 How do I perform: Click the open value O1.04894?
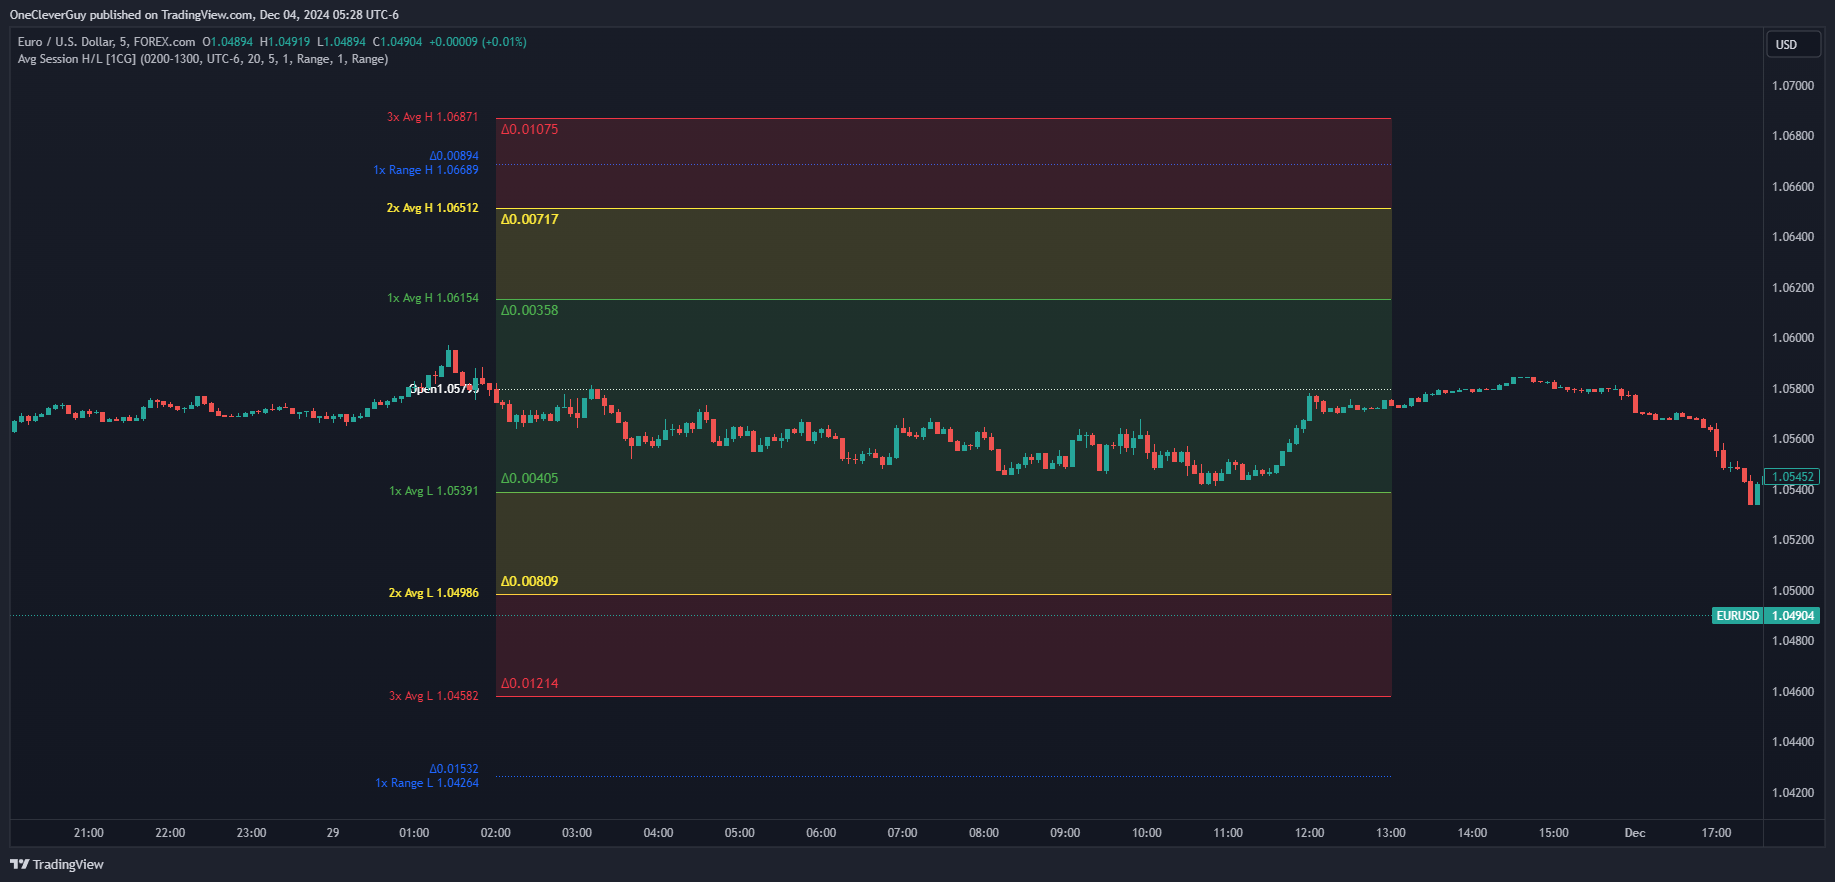(x=228, y=42)
